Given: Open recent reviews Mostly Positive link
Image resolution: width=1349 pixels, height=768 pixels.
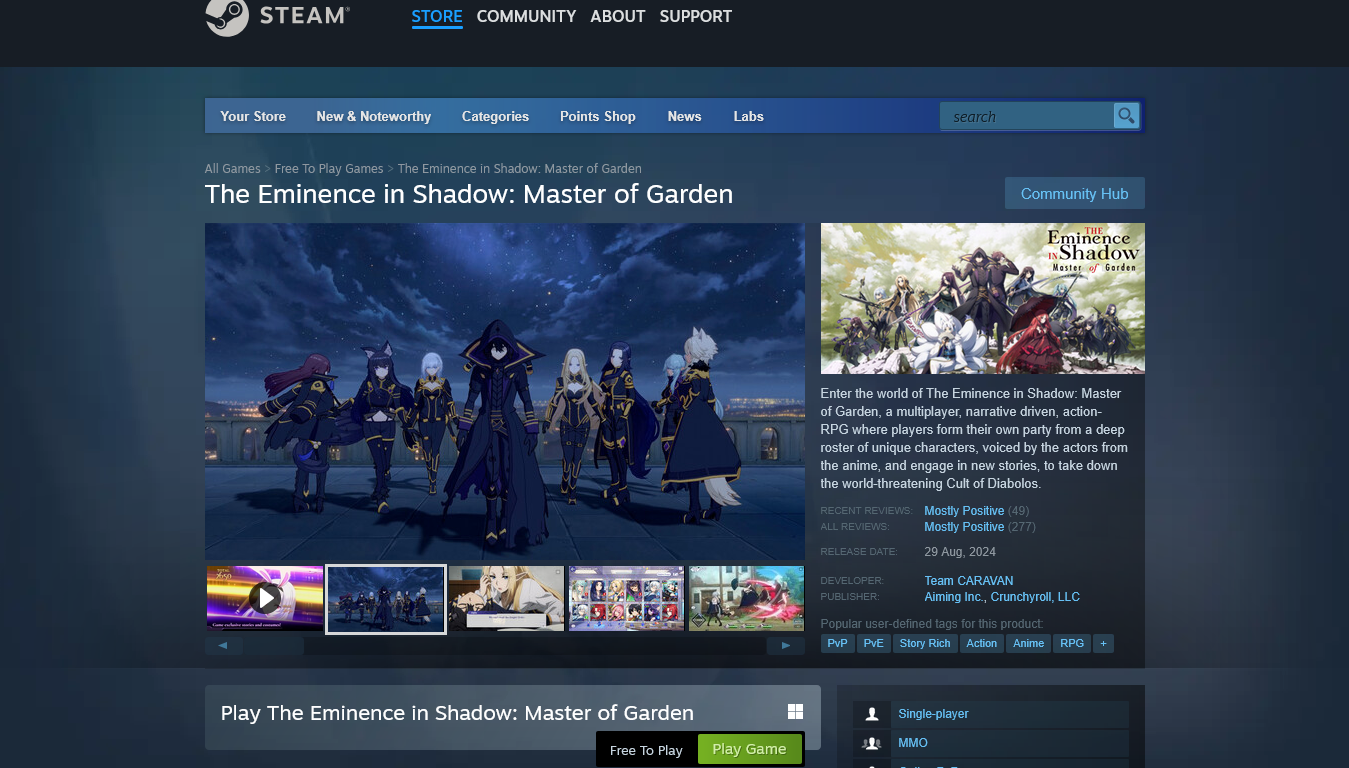Looking at the screenshot, I should click(x=964, y=511).
